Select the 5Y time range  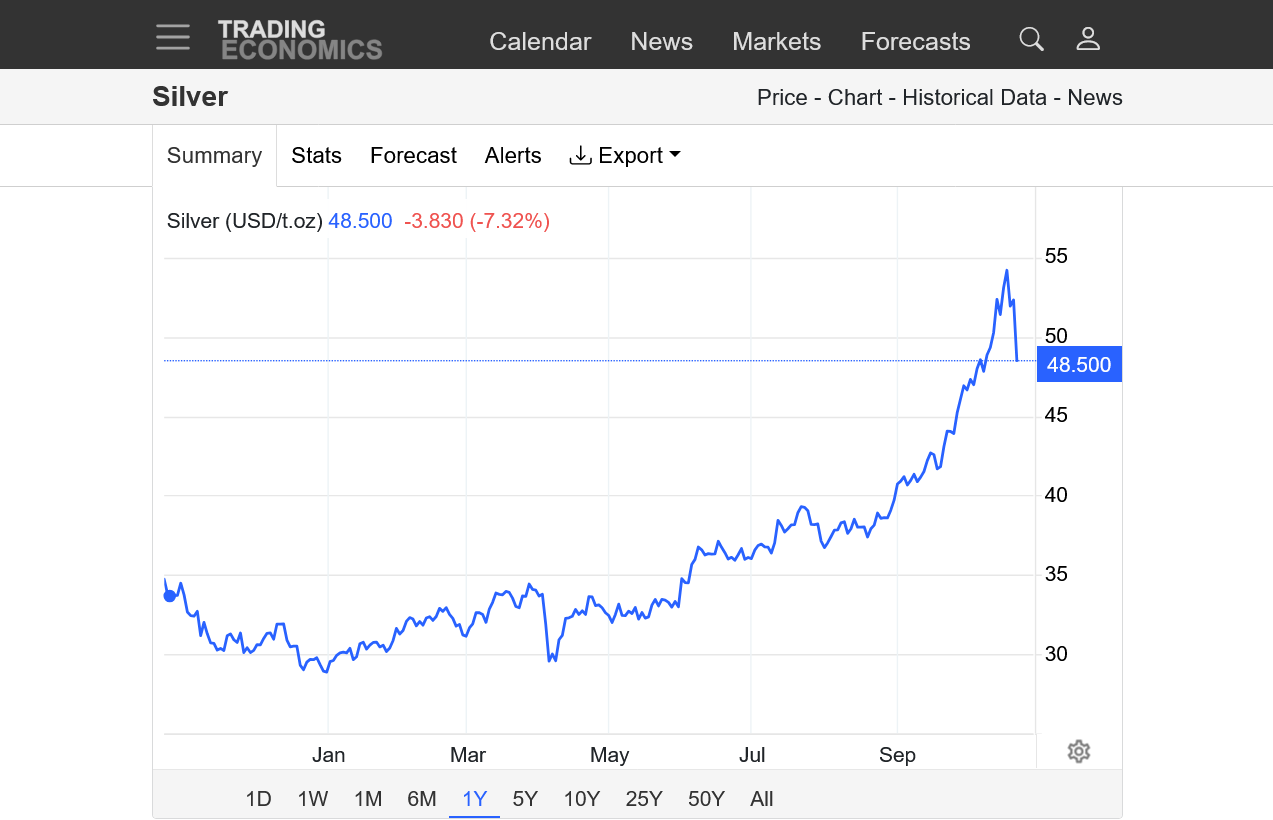tap(525, 799)
